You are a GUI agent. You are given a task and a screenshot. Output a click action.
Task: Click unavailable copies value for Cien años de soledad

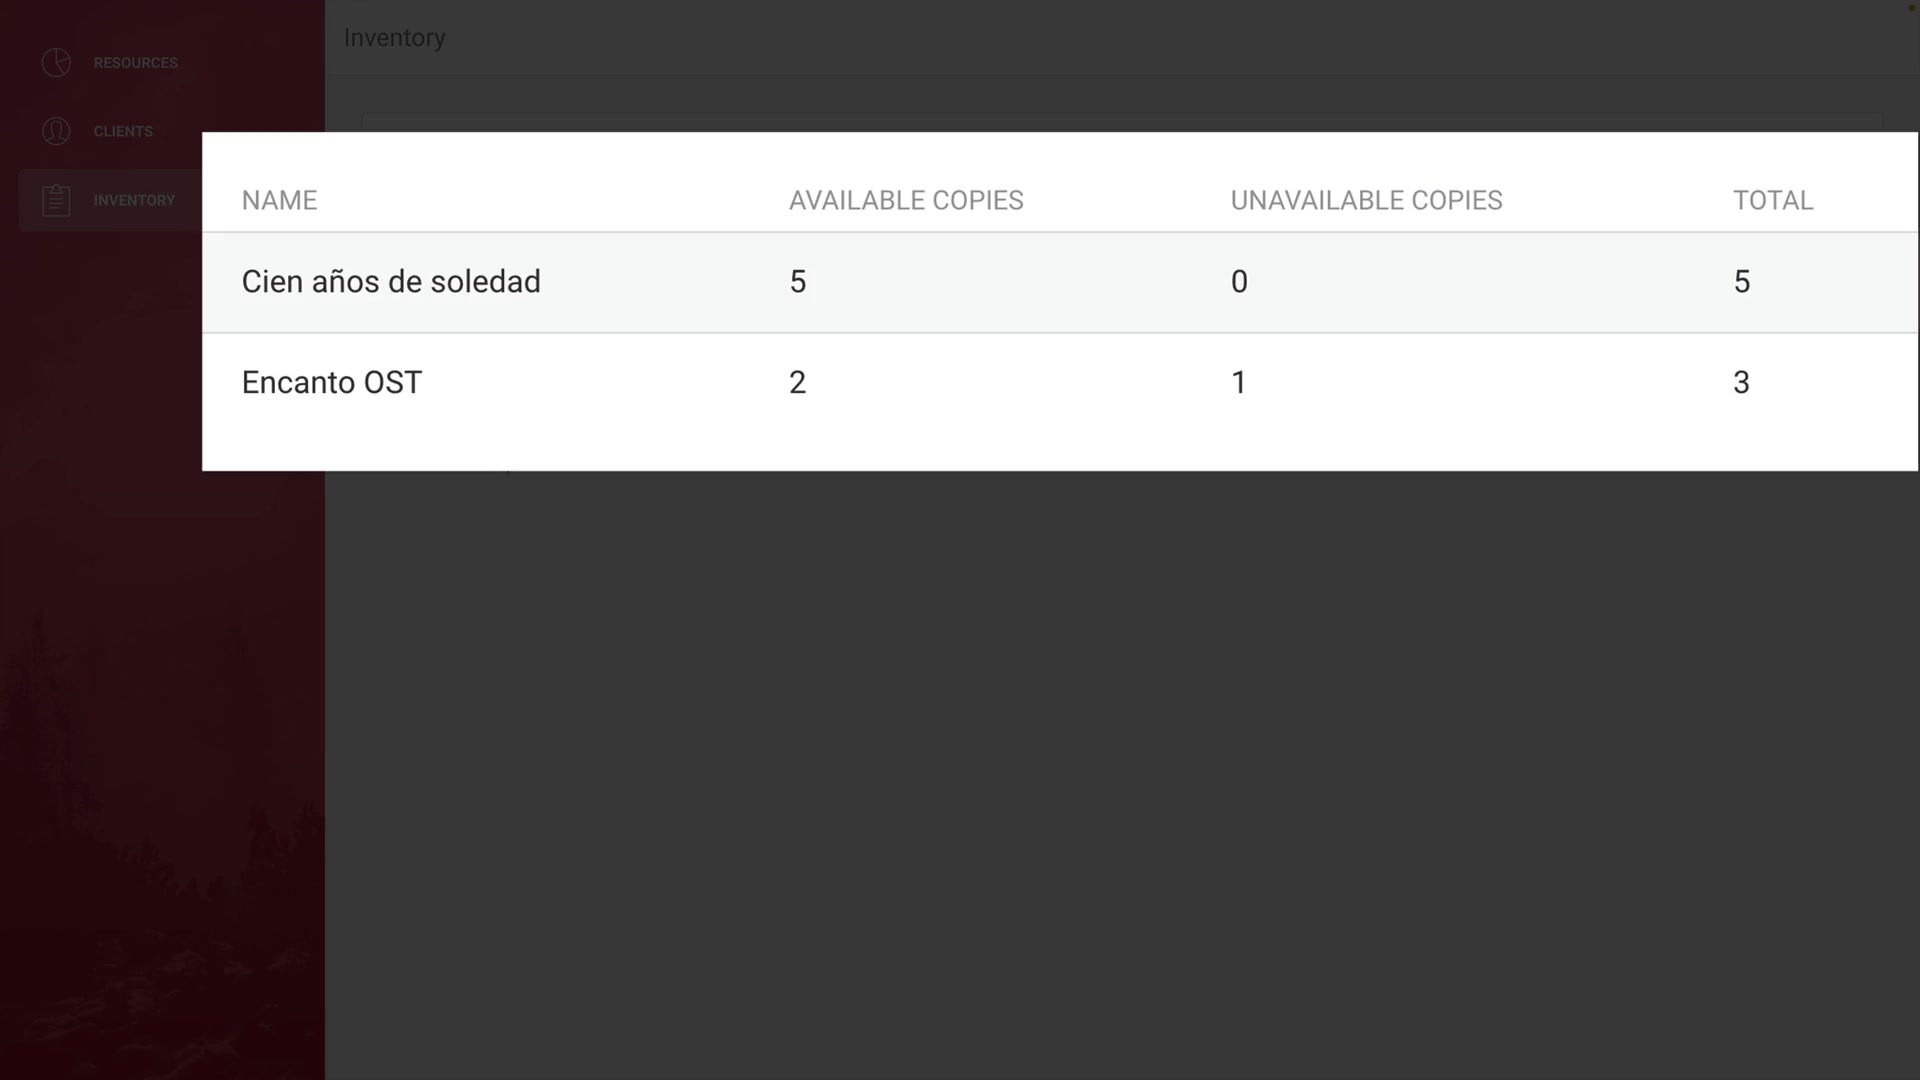tap(1238, 282)
